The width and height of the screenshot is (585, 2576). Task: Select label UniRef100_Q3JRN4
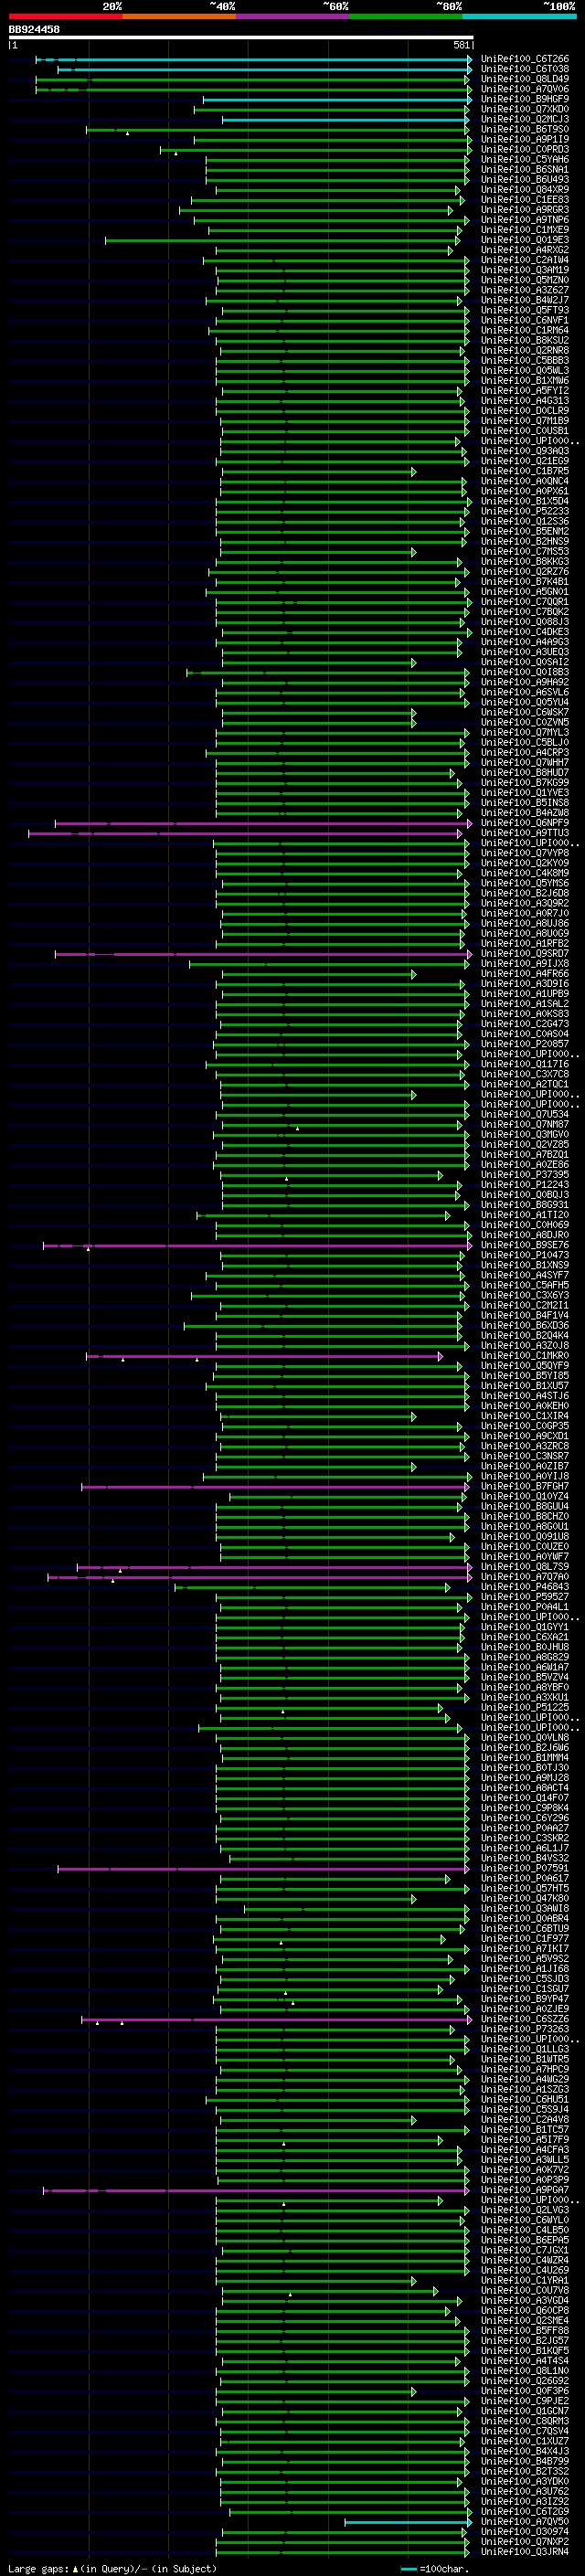pyautogui.click(x=524, y=2552)
